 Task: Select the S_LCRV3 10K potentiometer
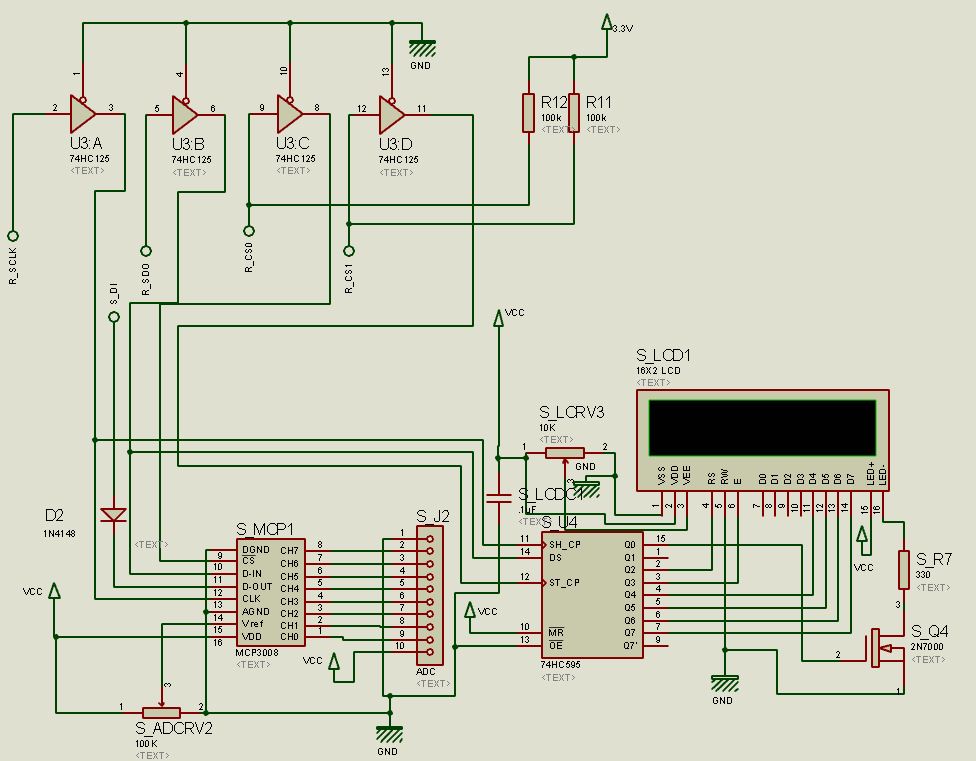click(565, 453)
